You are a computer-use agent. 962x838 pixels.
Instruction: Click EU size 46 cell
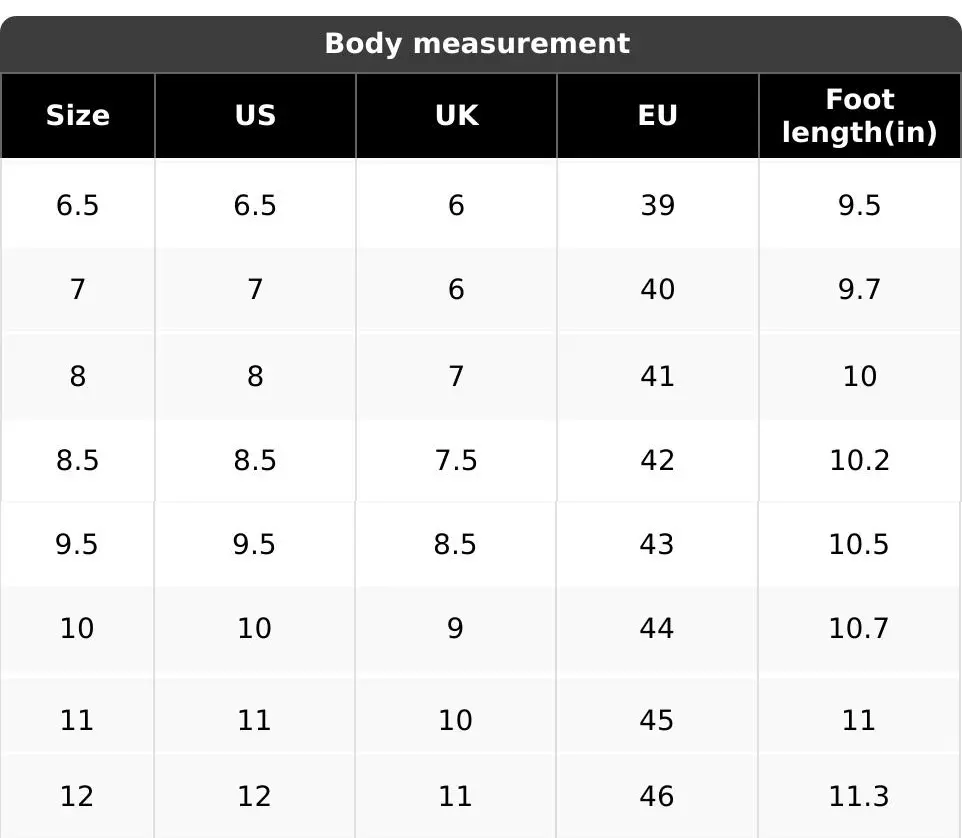point(657,797)
